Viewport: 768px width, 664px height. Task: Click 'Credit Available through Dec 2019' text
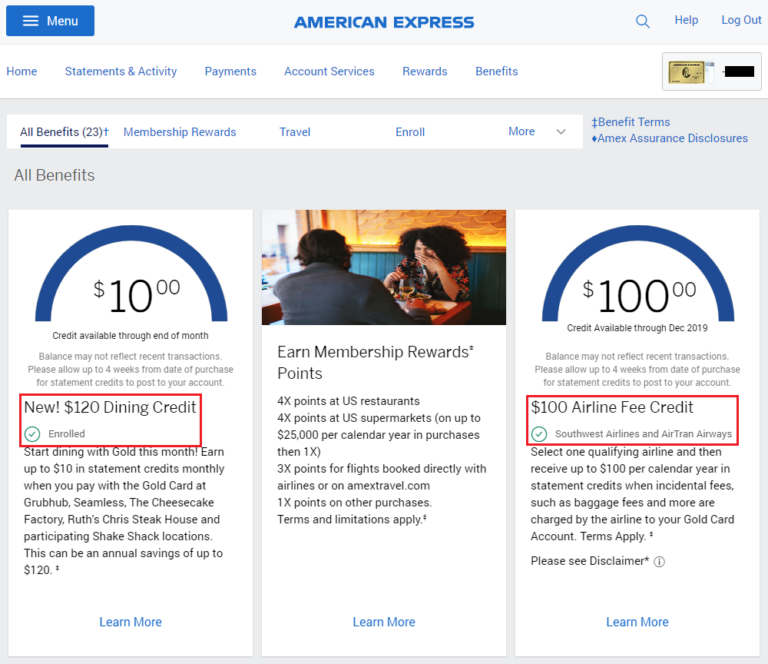(637, 328)
